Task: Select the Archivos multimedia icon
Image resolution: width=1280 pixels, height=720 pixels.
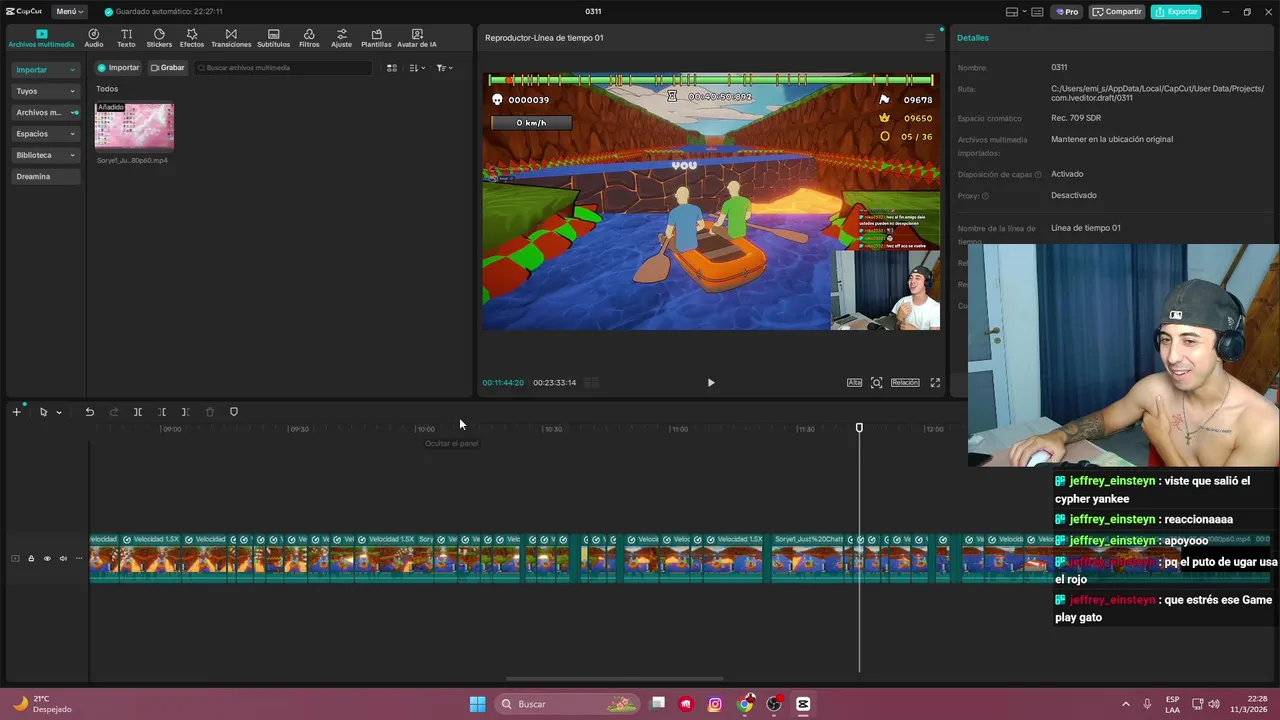Action: [41, 38]
